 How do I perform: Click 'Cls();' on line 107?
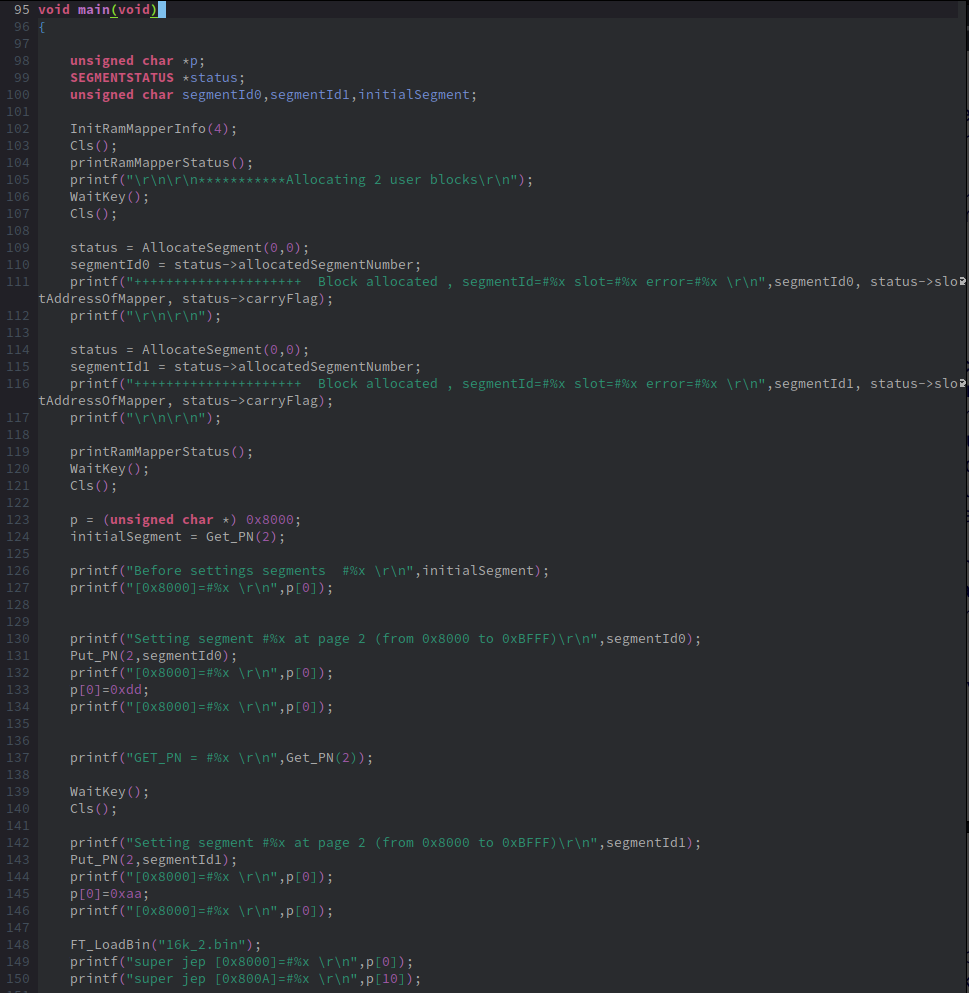click(x=94, y=214)
